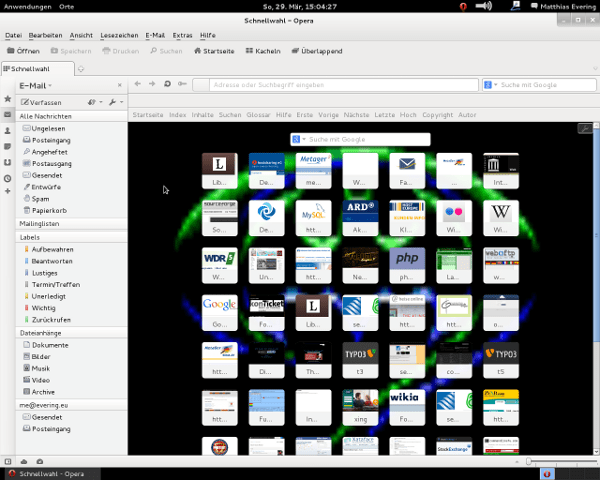Viewport: 600px width, 480px height.
Task: Open the php speed dial tile
Action: pos(407,265)
